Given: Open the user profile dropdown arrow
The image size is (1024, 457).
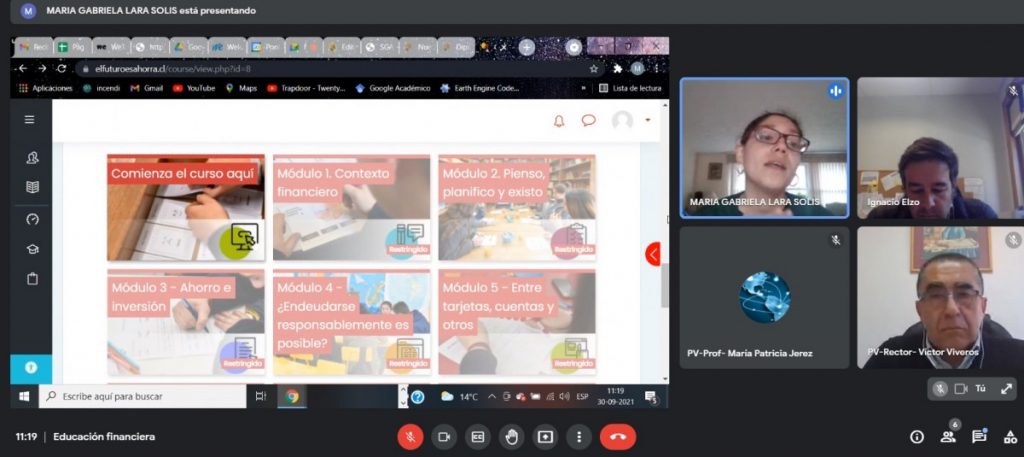Looking at the screenshot, I should pyautogui.click(x=648, y=120).
